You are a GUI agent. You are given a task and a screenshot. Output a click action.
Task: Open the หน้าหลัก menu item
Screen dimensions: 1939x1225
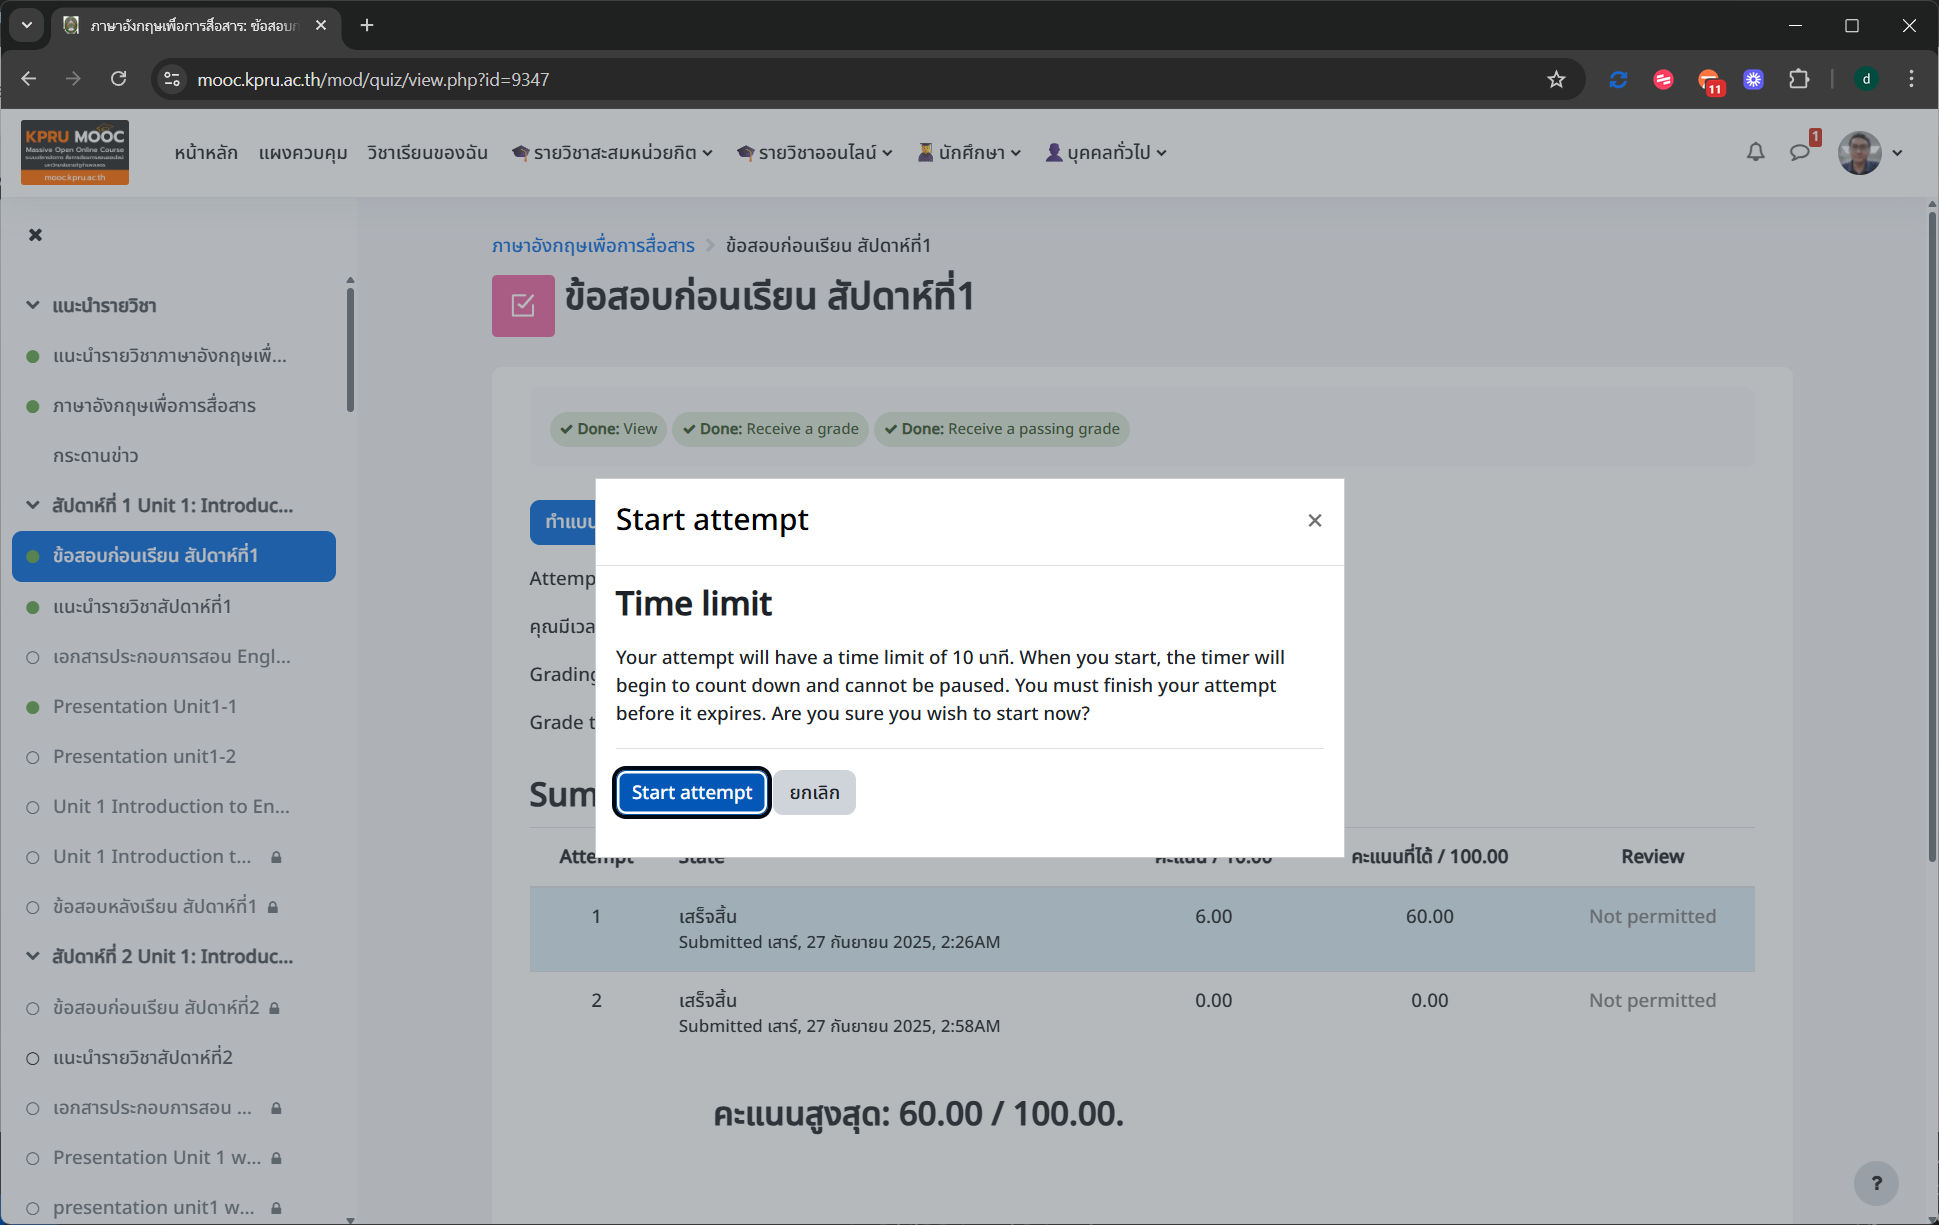point(205,152)
